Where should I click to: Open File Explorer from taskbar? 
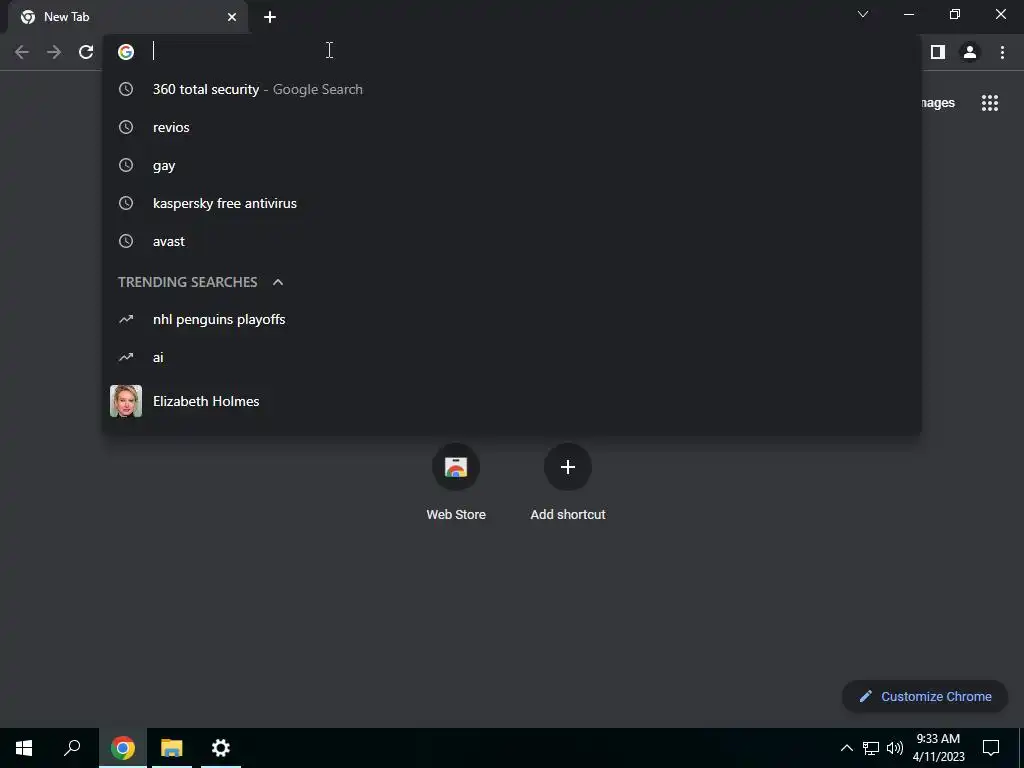(x=172, y=748)
